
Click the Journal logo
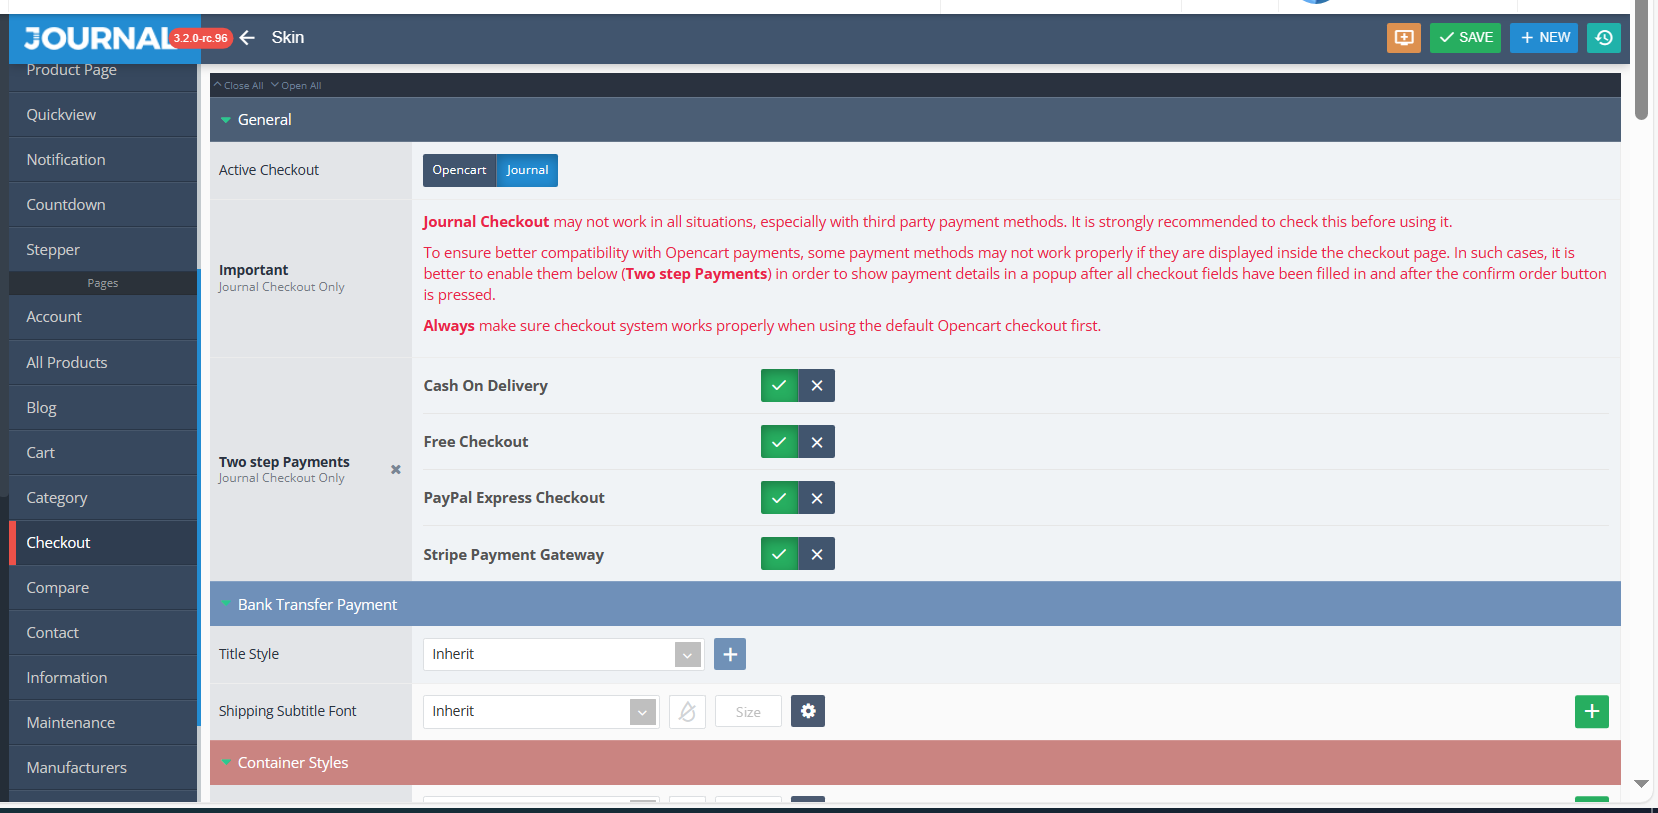point(98,38)
